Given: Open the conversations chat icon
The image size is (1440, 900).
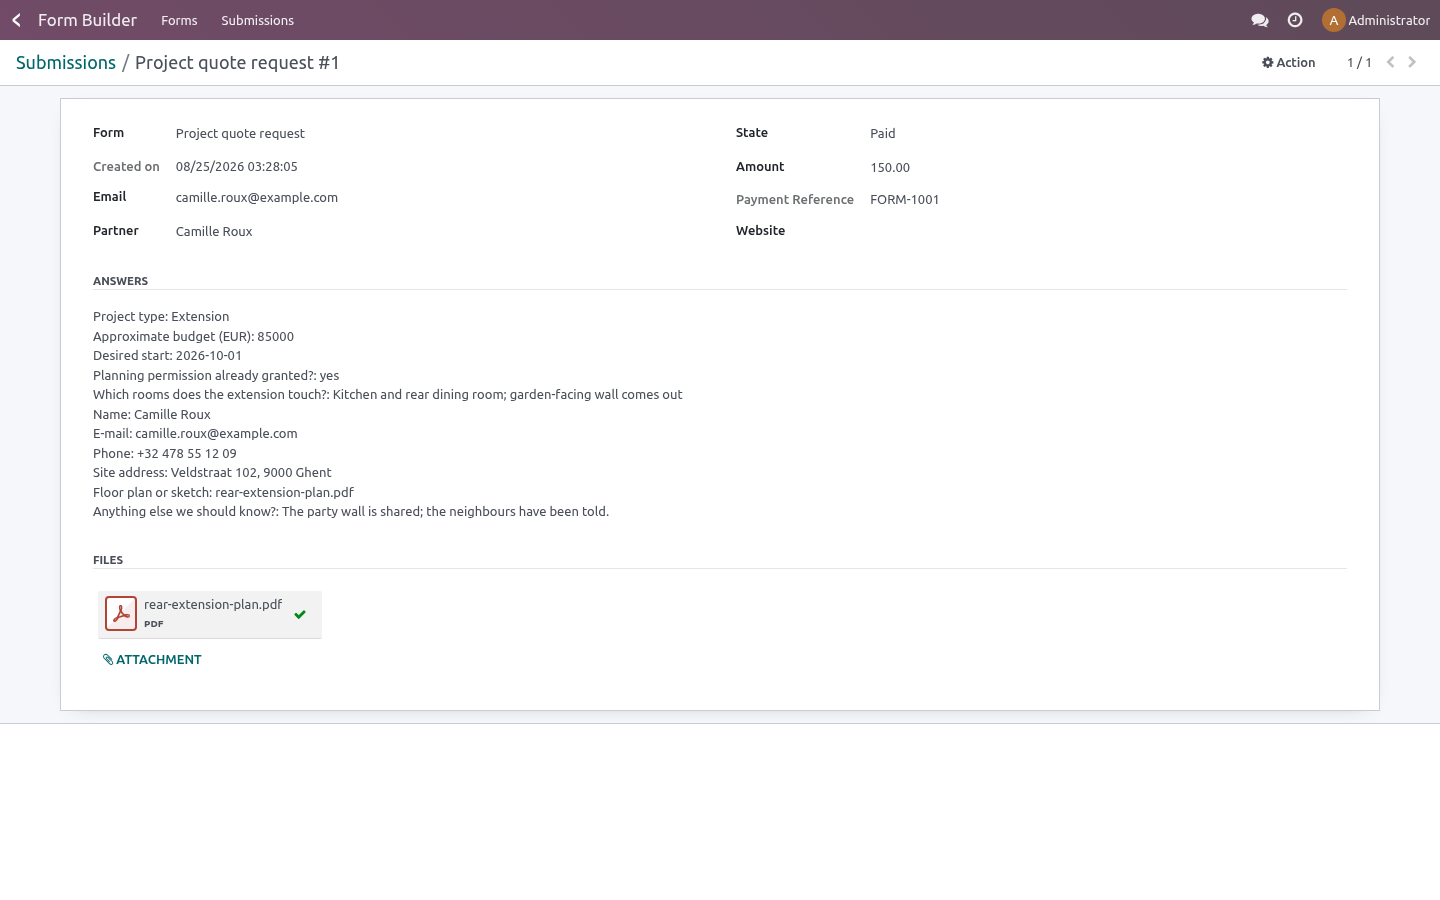Looking at the screenshot, I should point(1260,20).
